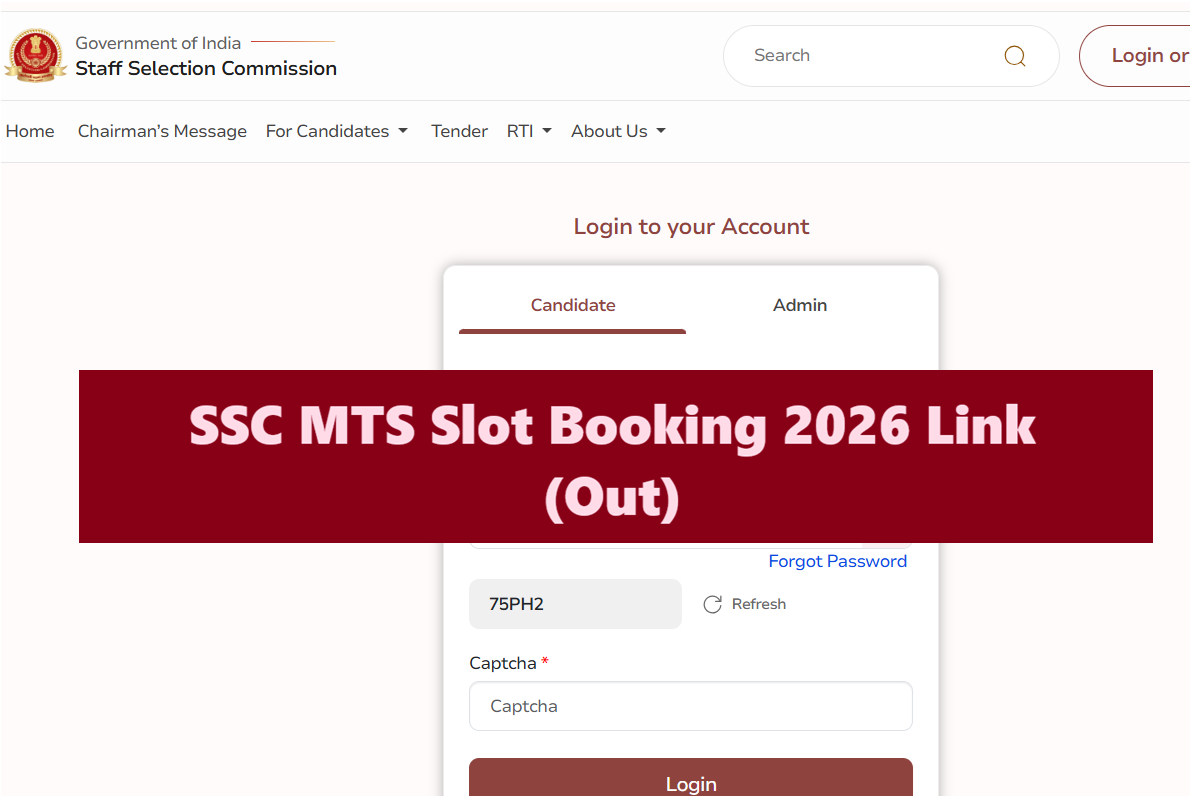Click the 75PH2 captcha code box
This screenshot has width=1190, height=796.
575,604
